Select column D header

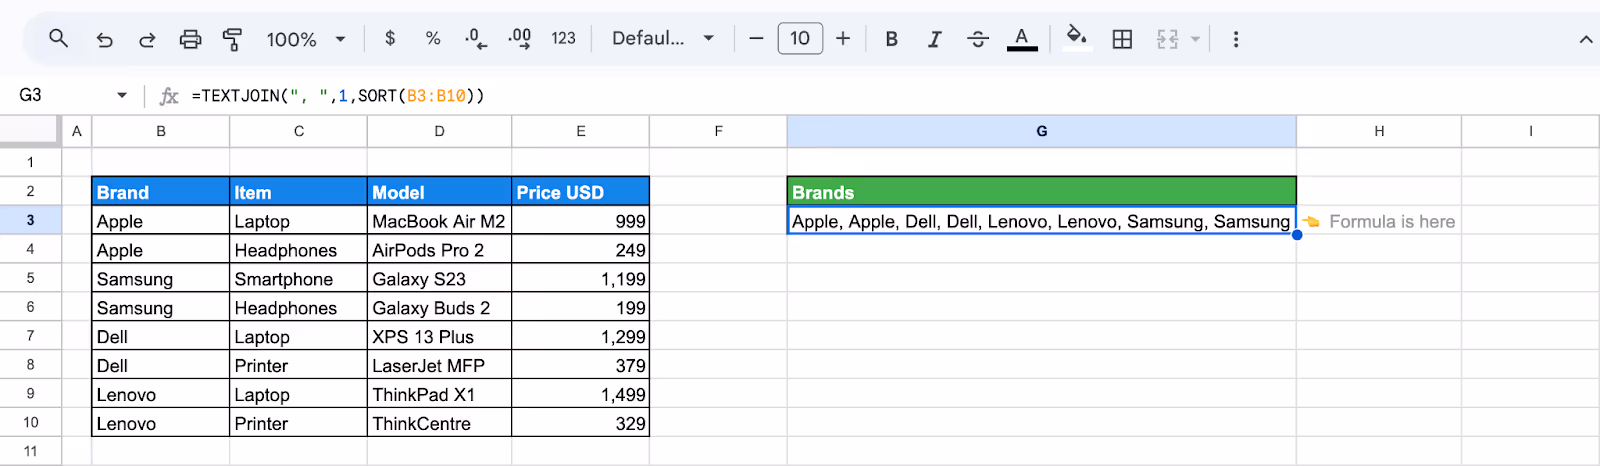coord(440,131)
